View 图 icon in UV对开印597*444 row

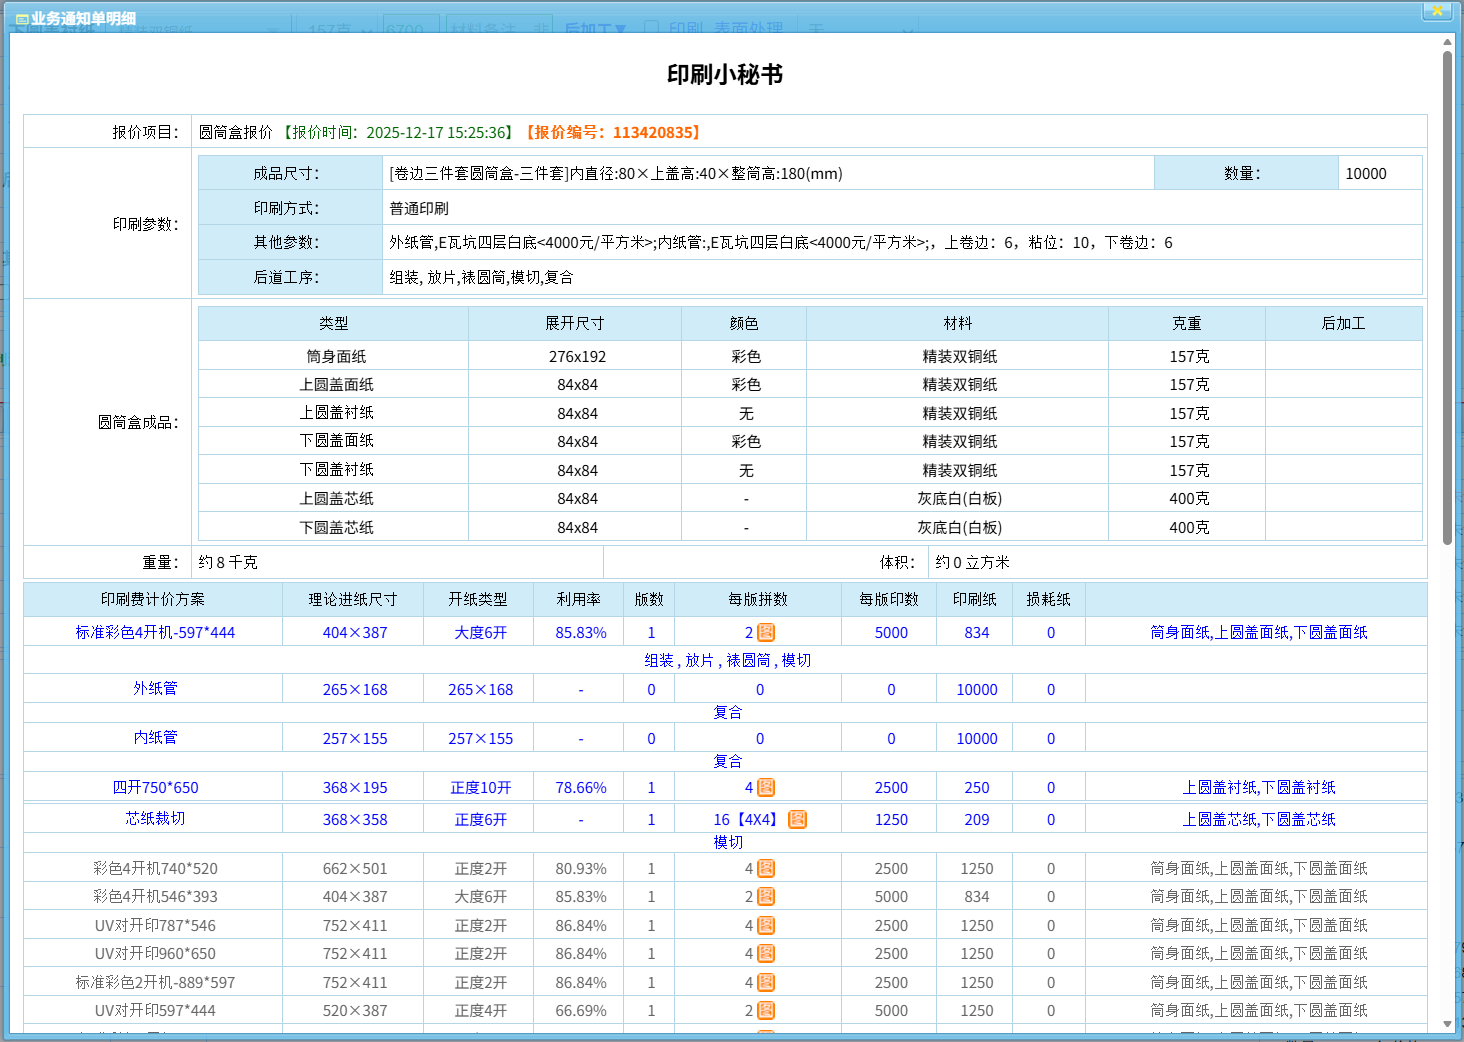click(766, 1011)
